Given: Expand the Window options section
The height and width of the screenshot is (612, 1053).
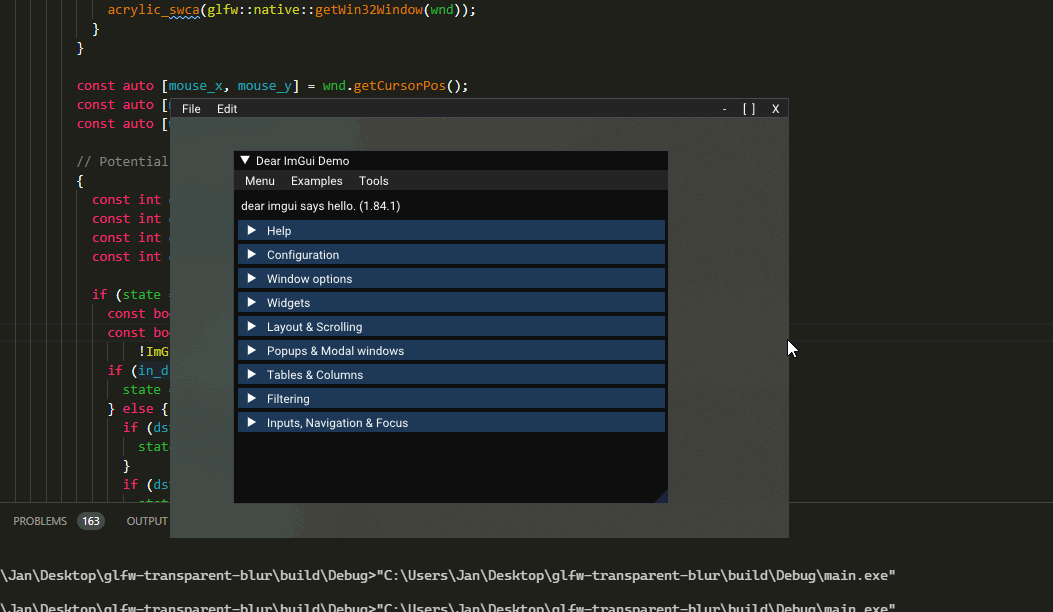Looking at the screenshot, I should click(x=451, y=279).
